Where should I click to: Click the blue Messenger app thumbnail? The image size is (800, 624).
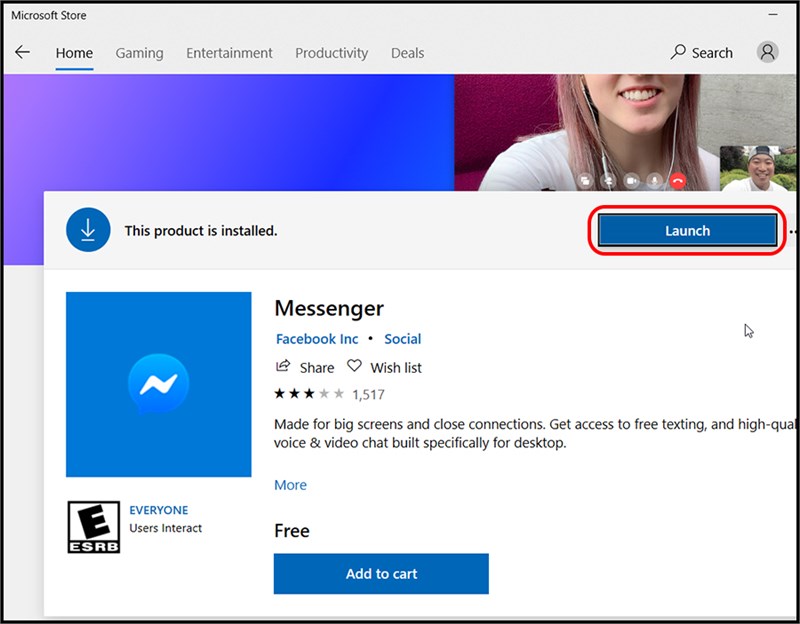point(158,385)
